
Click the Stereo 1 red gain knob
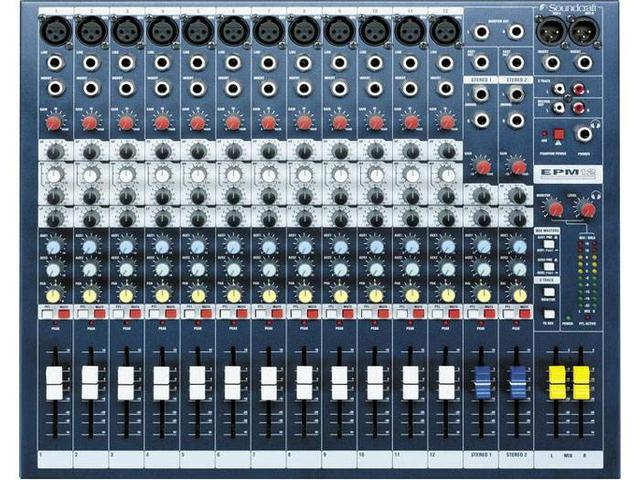(x=483, y=166)
